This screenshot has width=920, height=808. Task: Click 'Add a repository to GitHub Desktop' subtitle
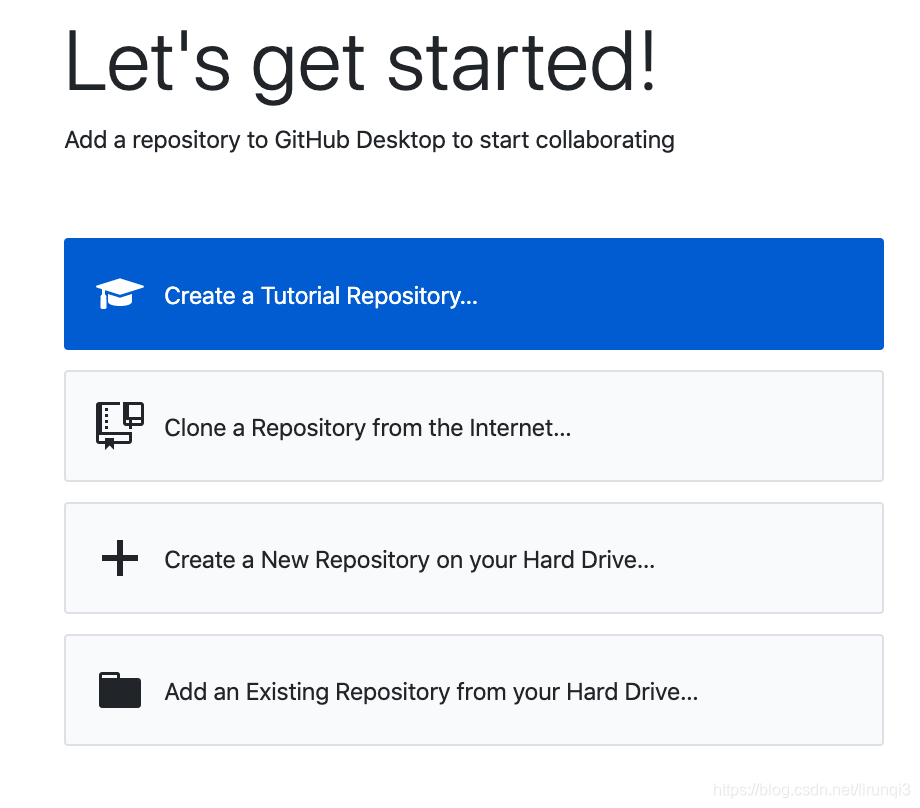point(370,140)
